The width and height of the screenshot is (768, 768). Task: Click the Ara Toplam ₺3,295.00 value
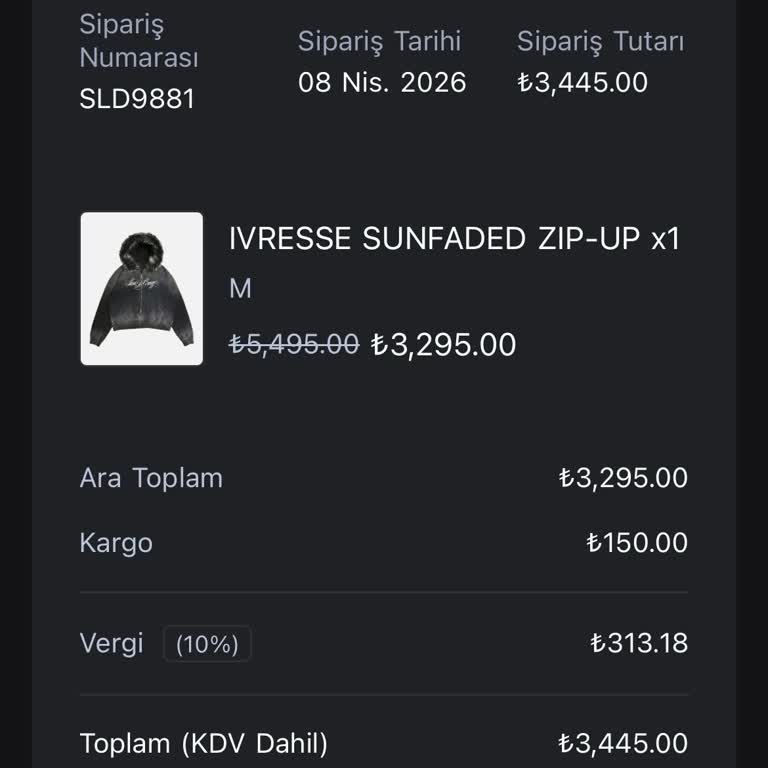coord(623,478)
